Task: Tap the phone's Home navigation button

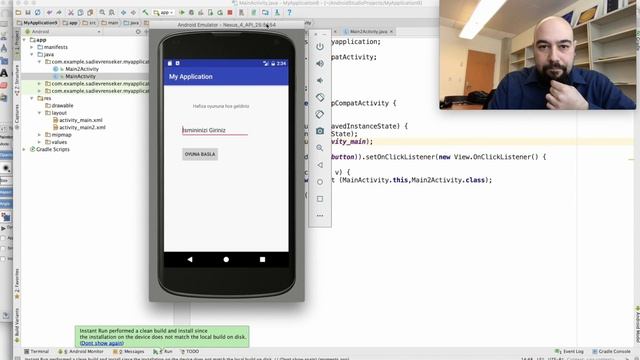Action: [x=226, y=259]
